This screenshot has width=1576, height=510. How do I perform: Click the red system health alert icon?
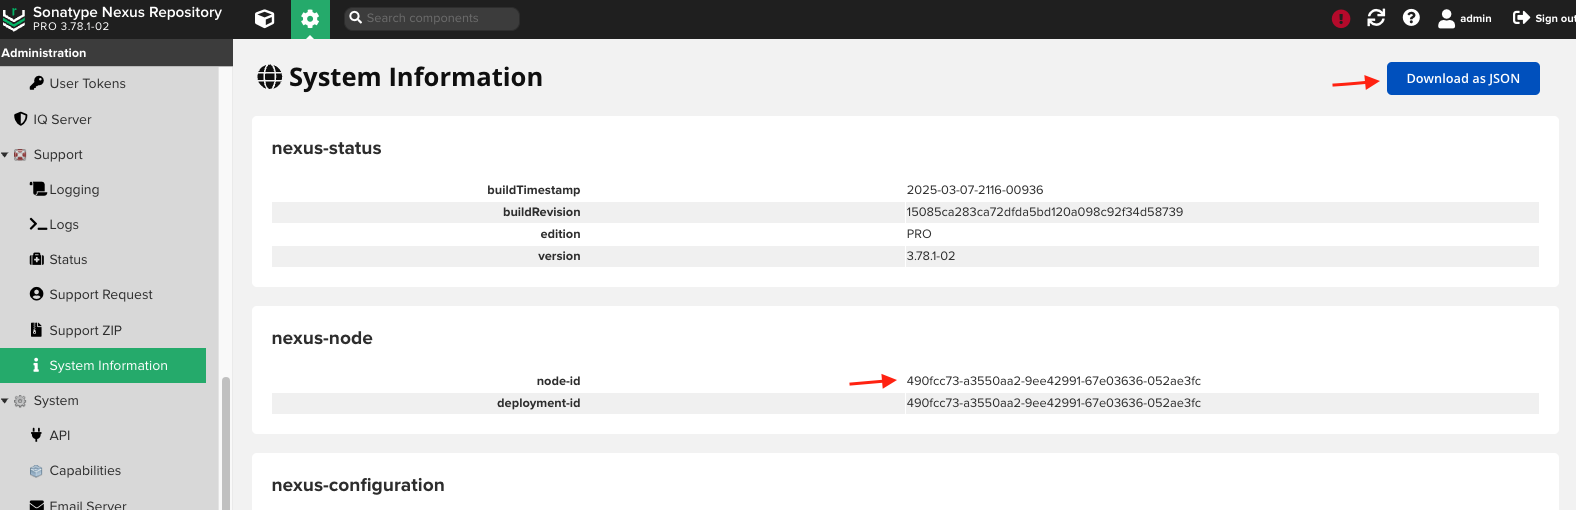(x=1341, y=18)
